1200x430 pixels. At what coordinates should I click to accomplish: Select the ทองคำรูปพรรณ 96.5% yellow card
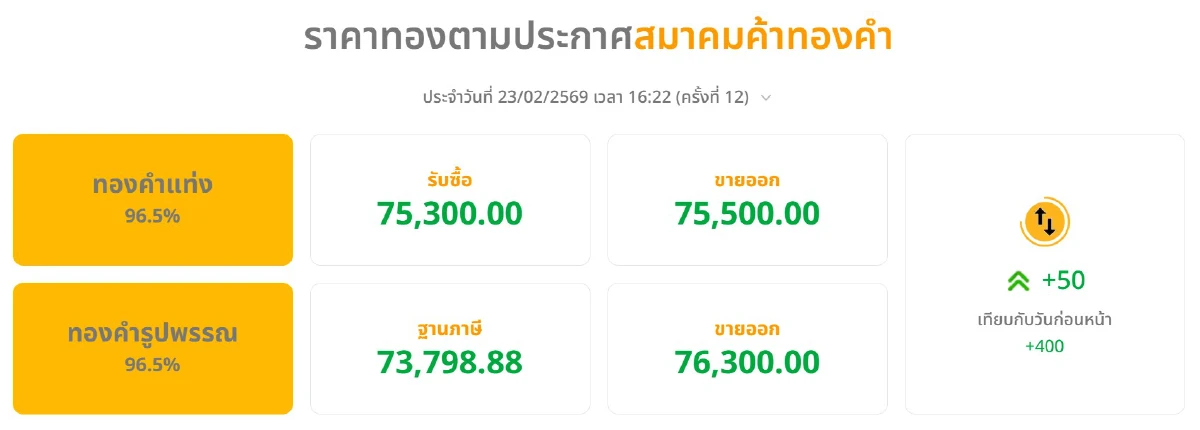[x=153, y=348]
